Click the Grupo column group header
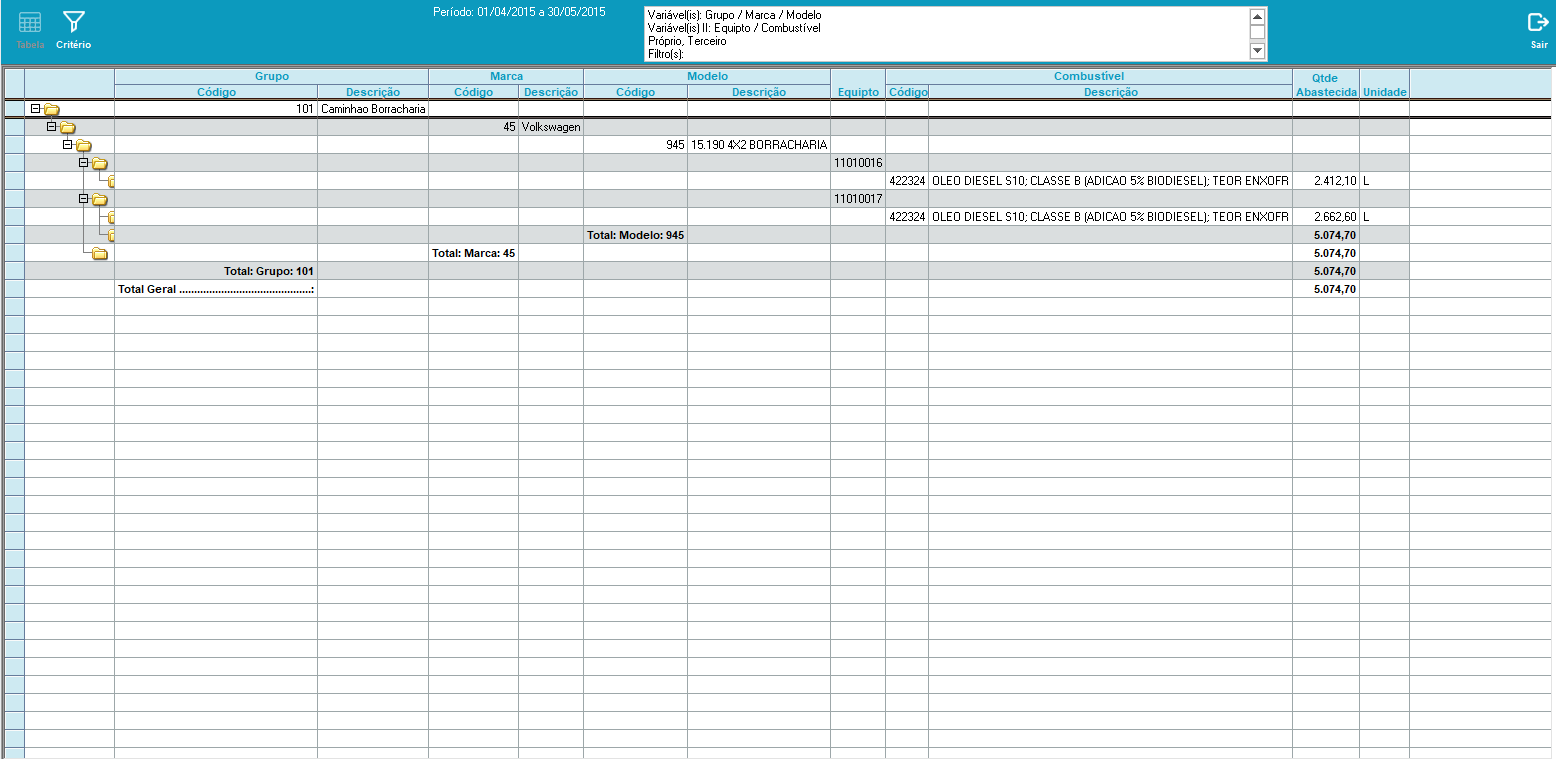 [x=272, y=76]
